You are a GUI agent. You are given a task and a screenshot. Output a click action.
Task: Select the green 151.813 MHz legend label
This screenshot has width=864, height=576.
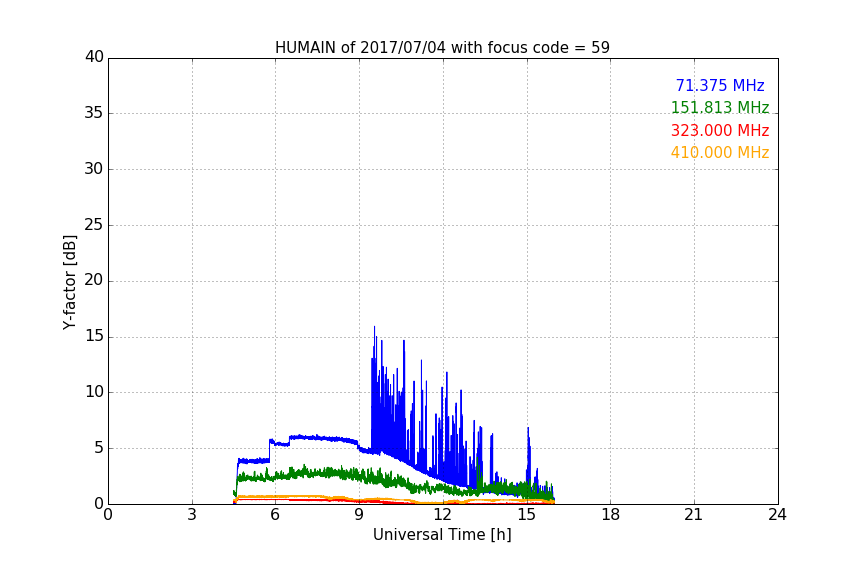tap(720, 107)
